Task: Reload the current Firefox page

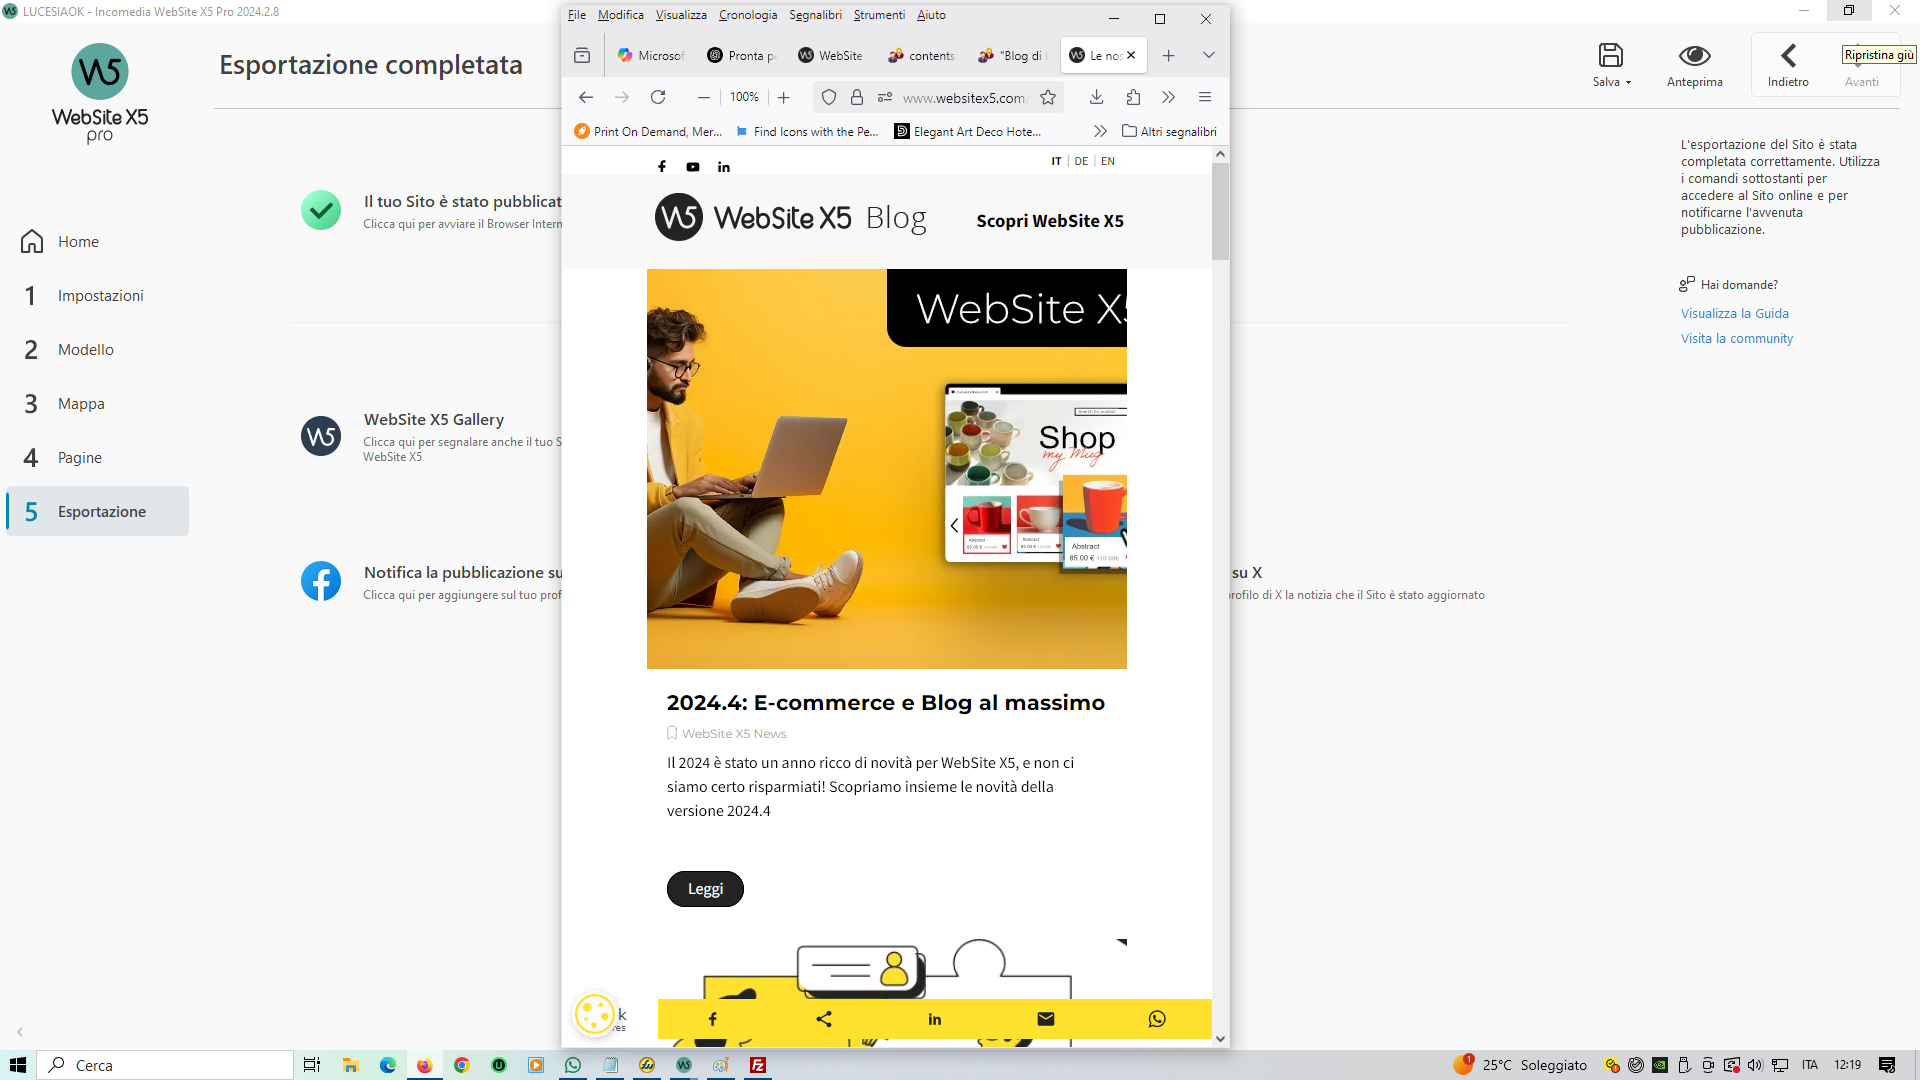Action: (x=658, y=97)
